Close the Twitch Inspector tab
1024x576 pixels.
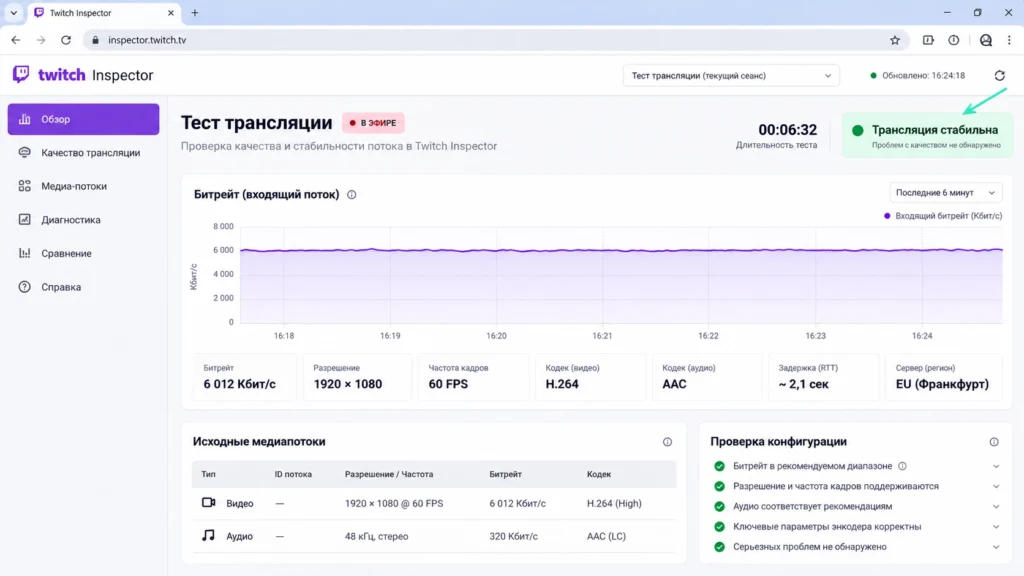170,12
